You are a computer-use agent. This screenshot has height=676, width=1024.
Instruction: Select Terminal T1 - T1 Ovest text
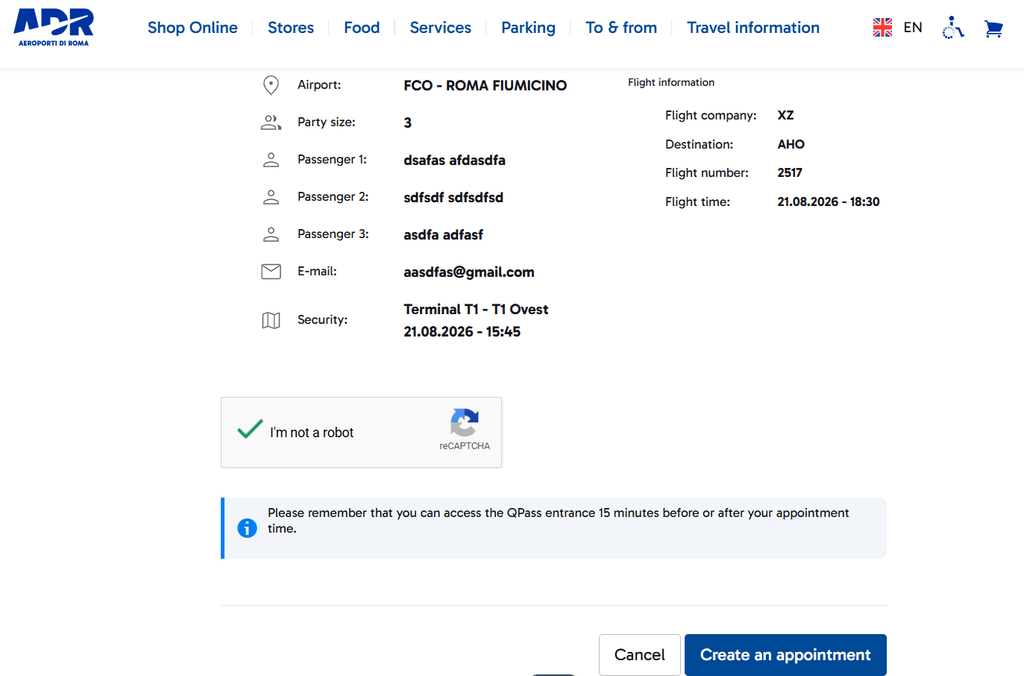pos(476,310)
